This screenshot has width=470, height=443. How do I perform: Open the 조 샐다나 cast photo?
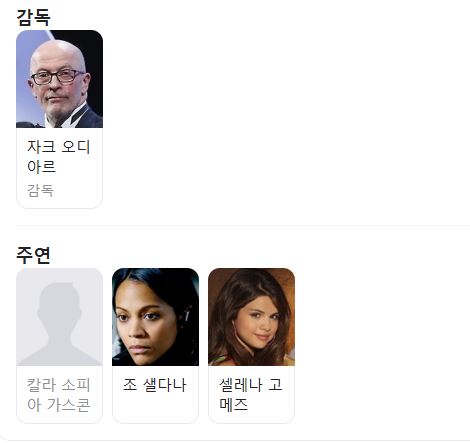coord(155,317)
